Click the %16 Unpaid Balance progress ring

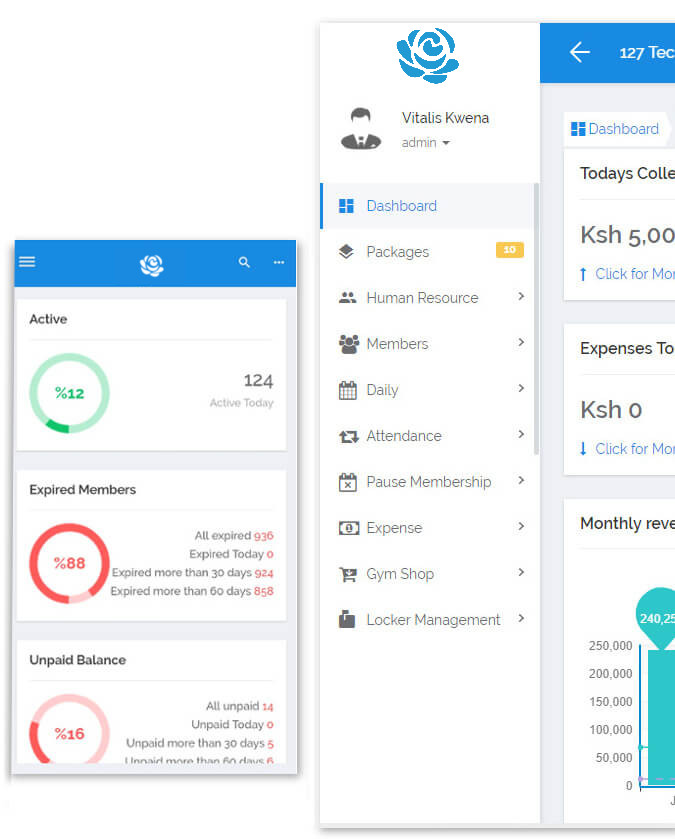(69, 729)
